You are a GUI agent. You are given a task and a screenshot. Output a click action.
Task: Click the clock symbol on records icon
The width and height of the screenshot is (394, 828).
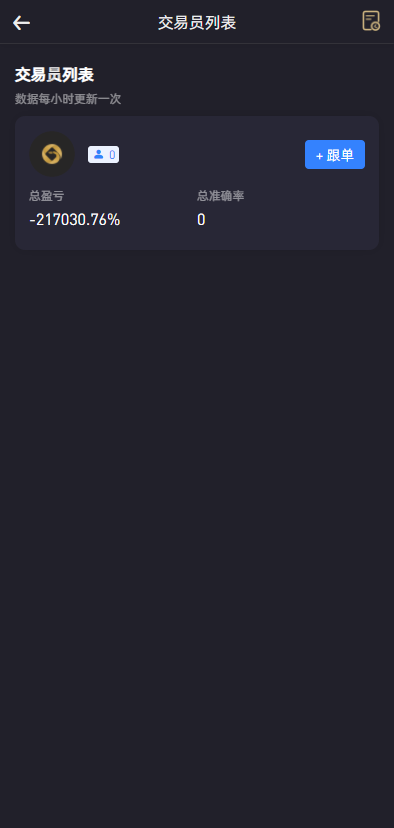tap(375, 26)
